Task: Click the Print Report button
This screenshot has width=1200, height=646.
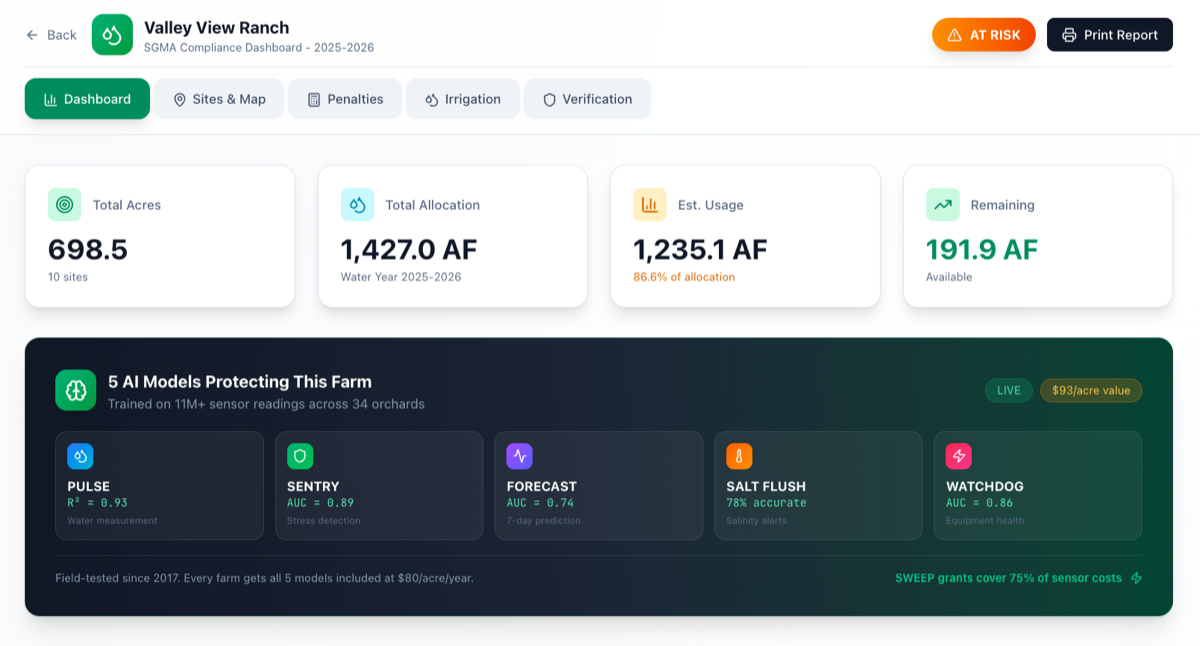Action: (x=1110, y=34)
